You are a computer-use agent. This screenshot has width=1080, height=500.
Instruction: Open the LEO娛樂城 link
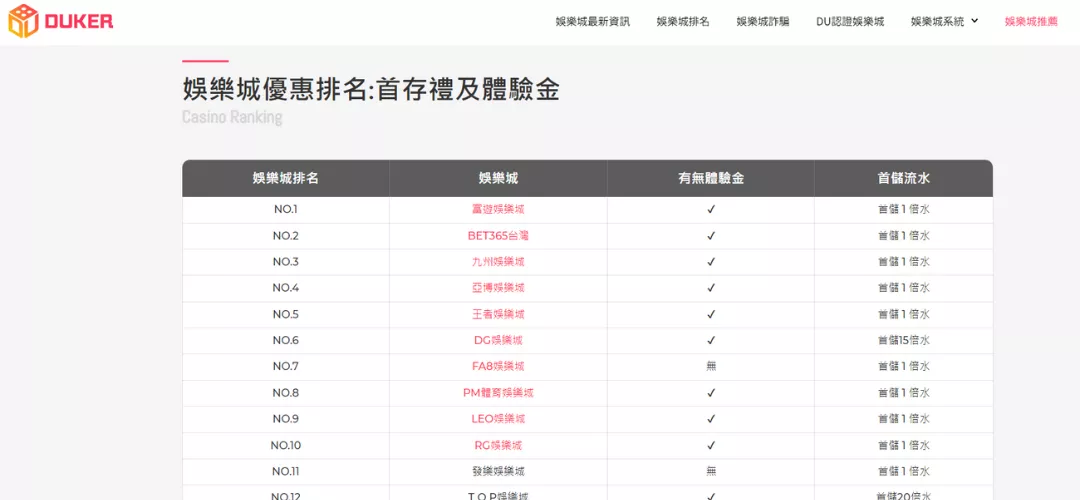click(498, 419)
